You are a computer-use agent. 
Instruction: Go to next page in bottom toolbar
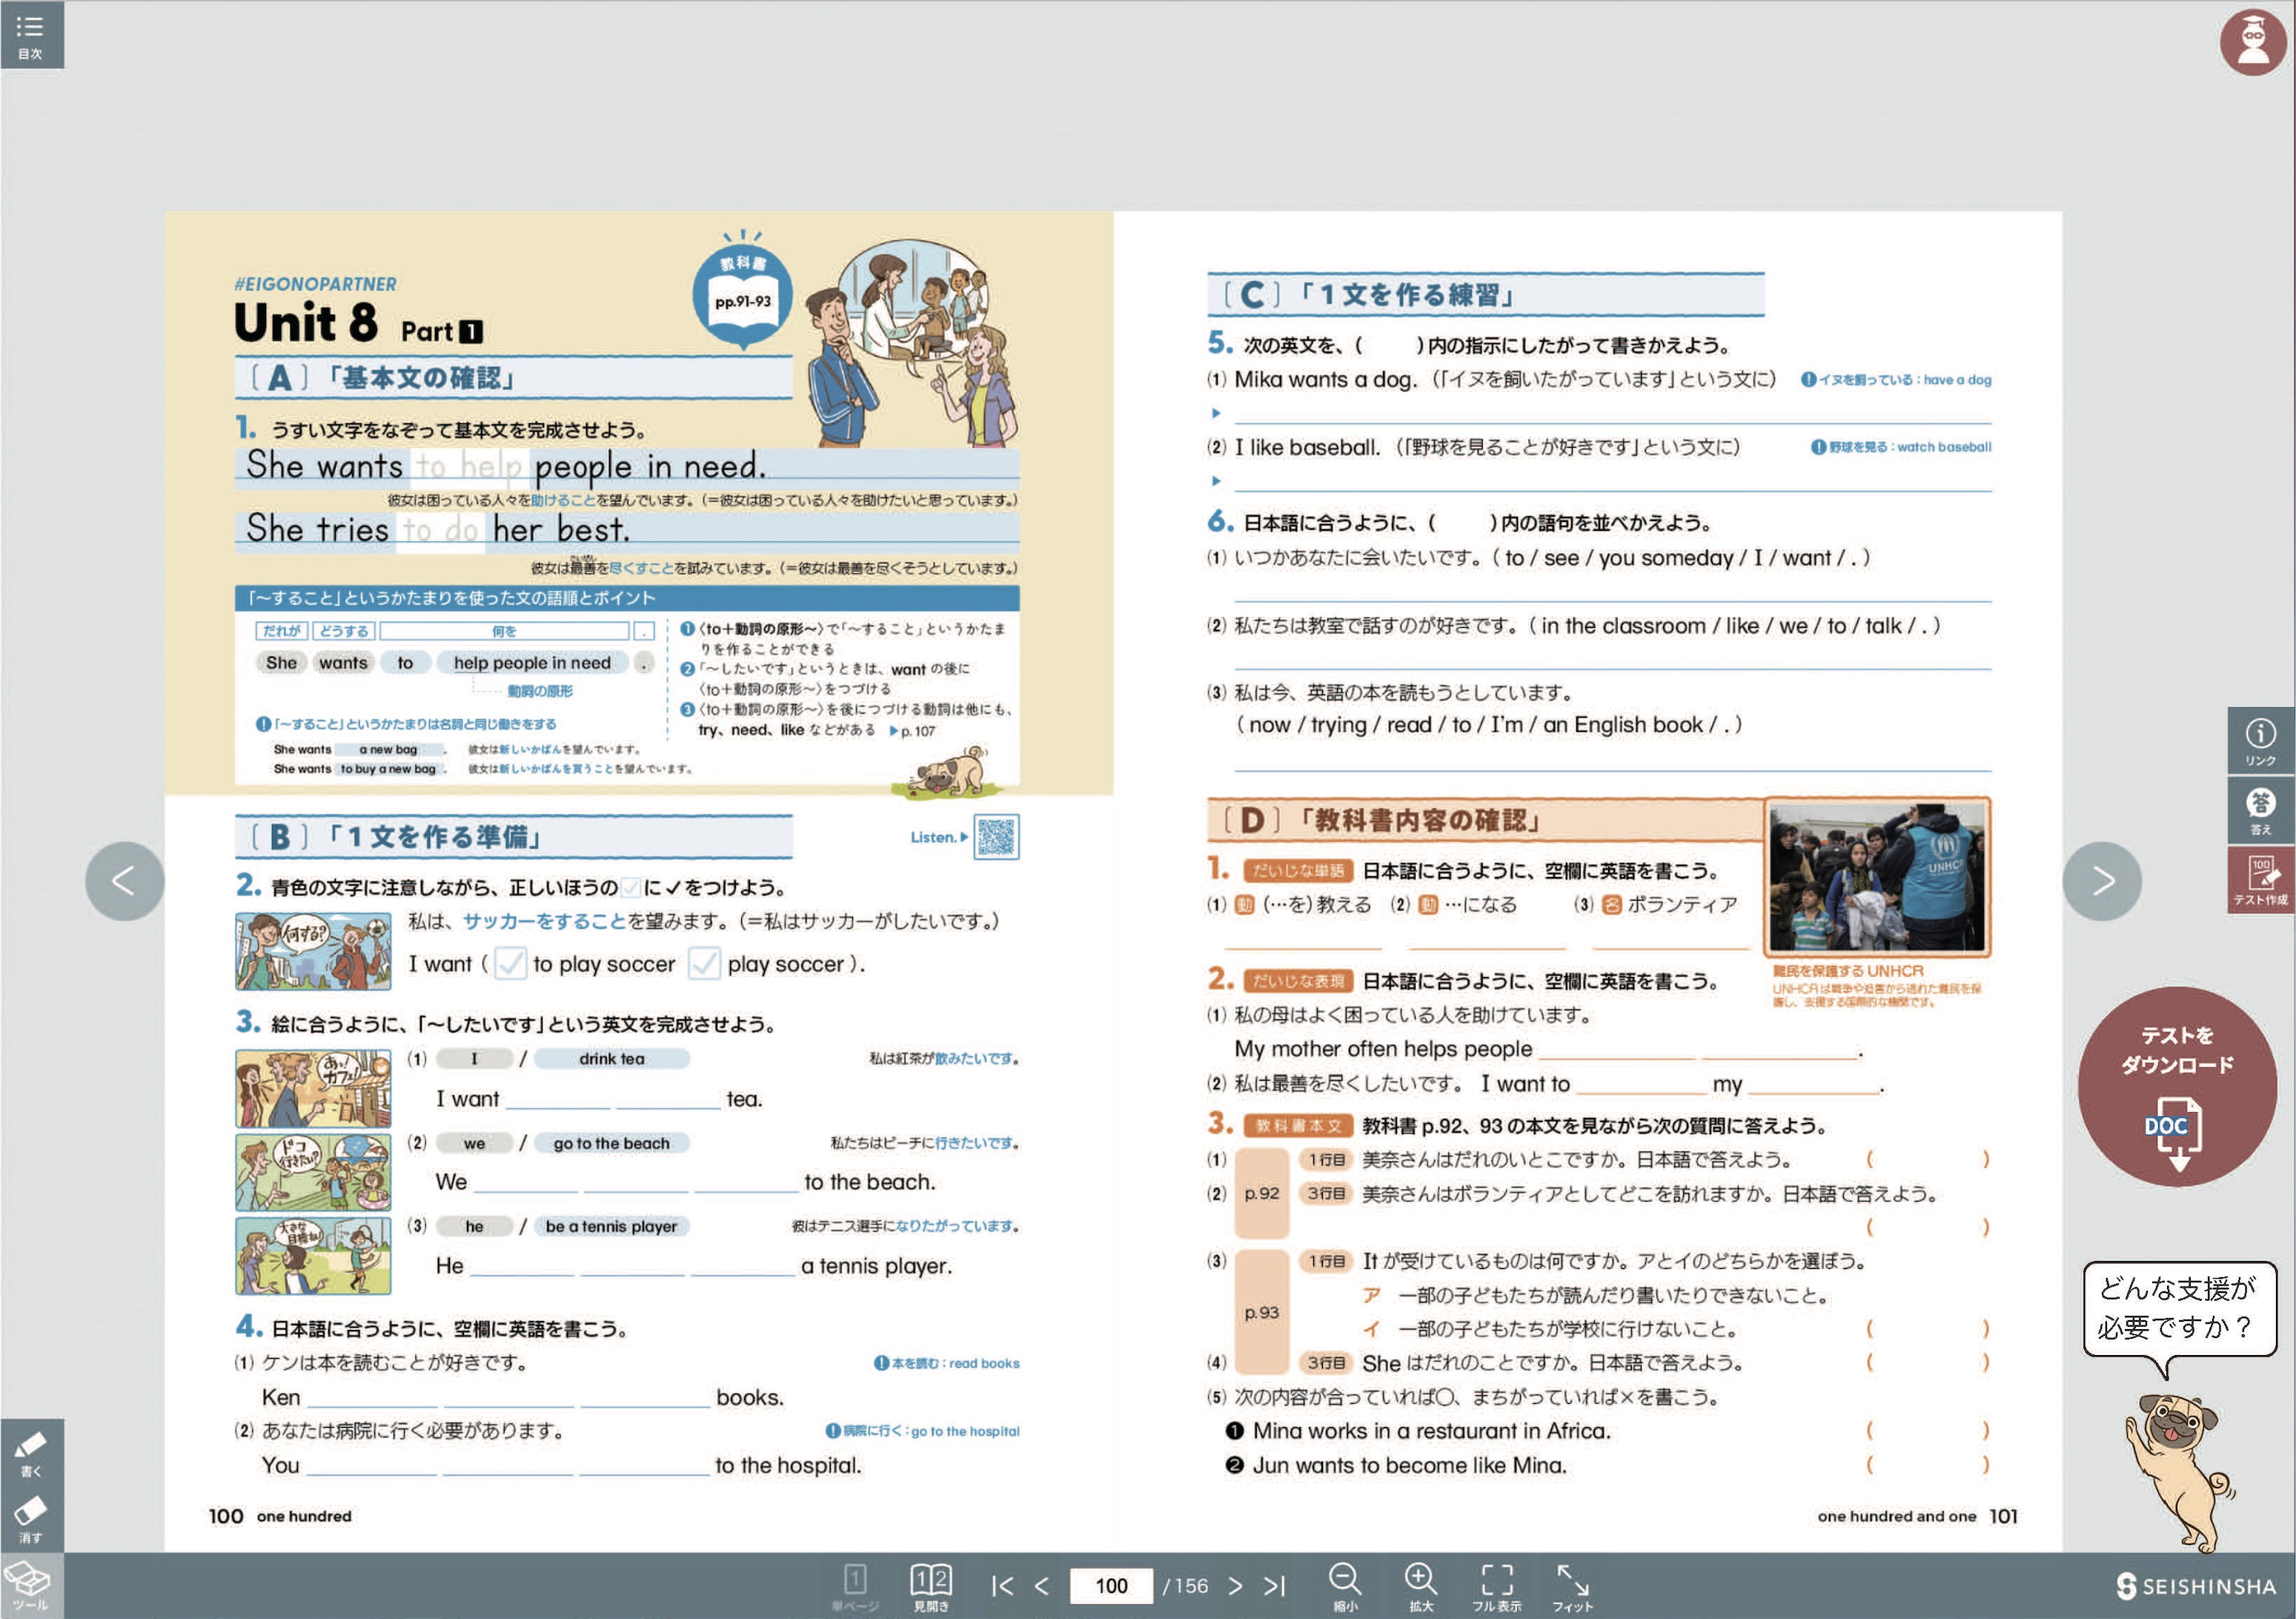1235,1586
